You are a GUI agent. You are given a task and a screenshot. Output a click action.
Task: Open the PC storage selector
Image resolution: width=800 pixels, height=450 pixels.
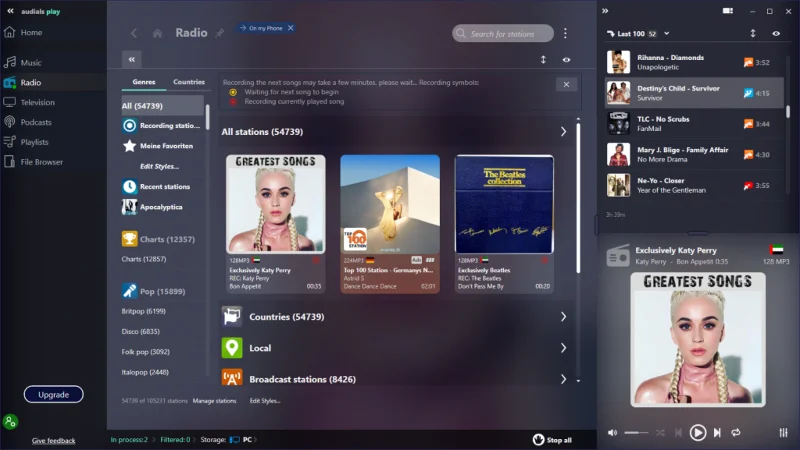coord(244,440)
